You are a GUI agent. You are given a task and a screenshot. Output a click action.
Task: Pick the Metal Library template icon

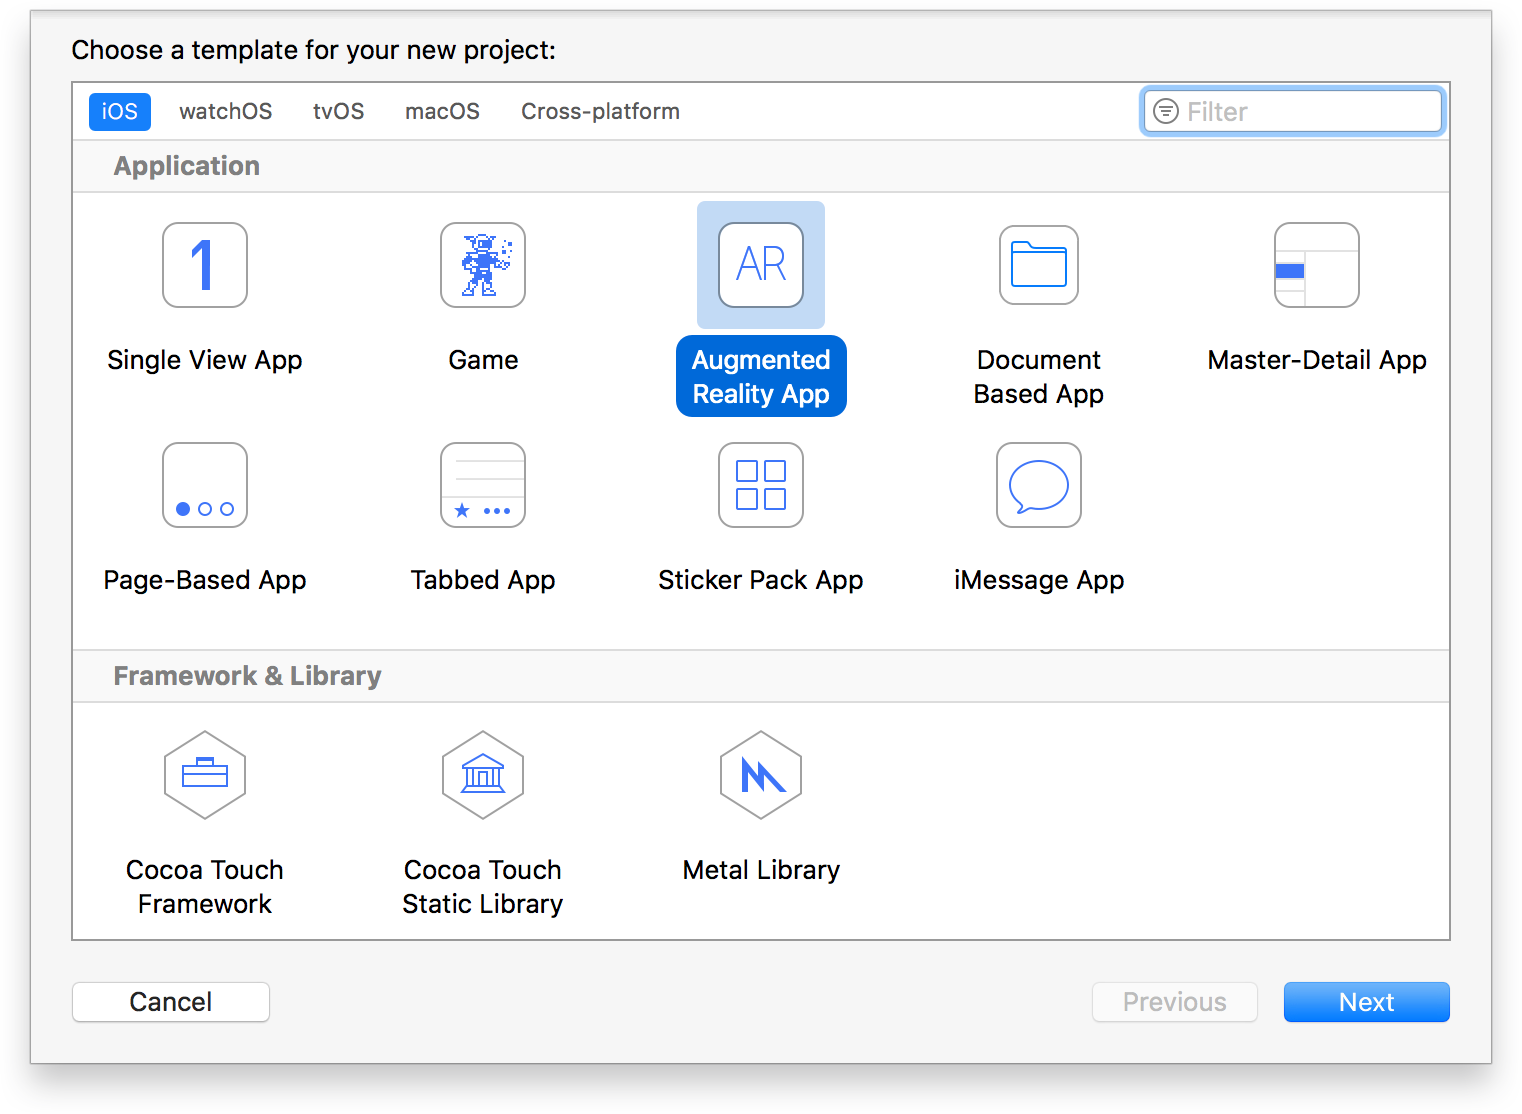[761, 775]
